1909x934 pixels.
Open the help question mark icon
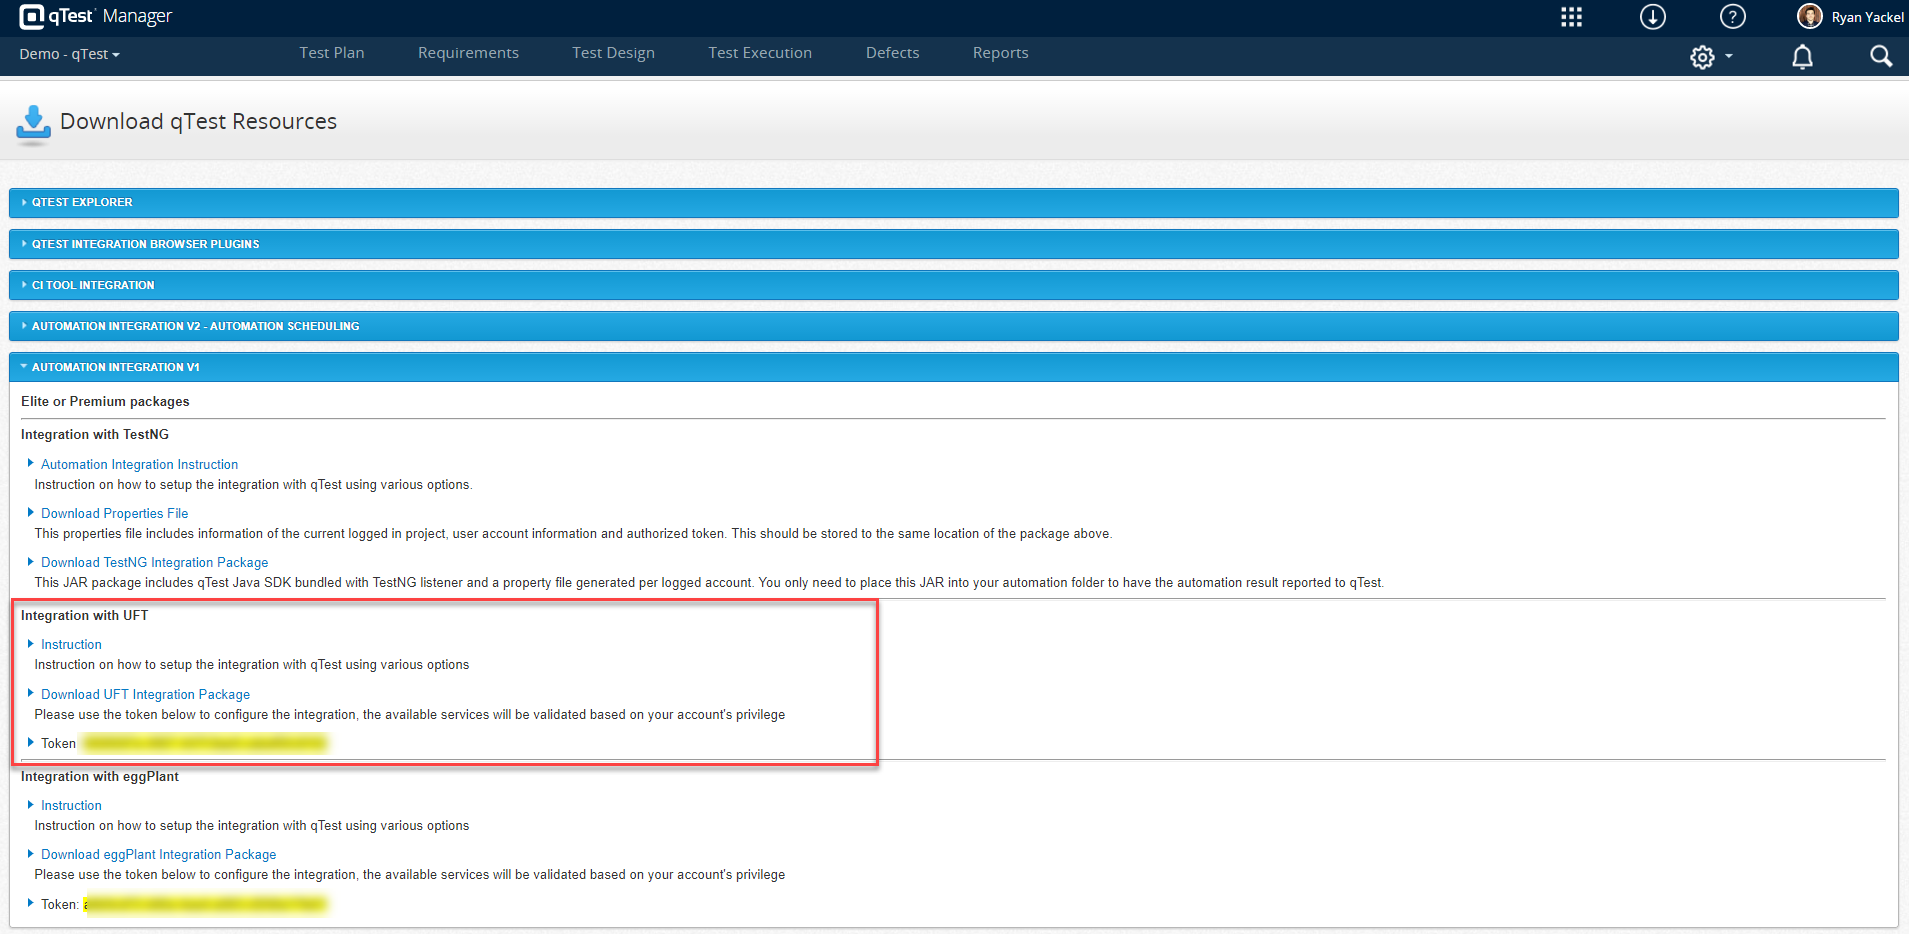point(1732,17)
